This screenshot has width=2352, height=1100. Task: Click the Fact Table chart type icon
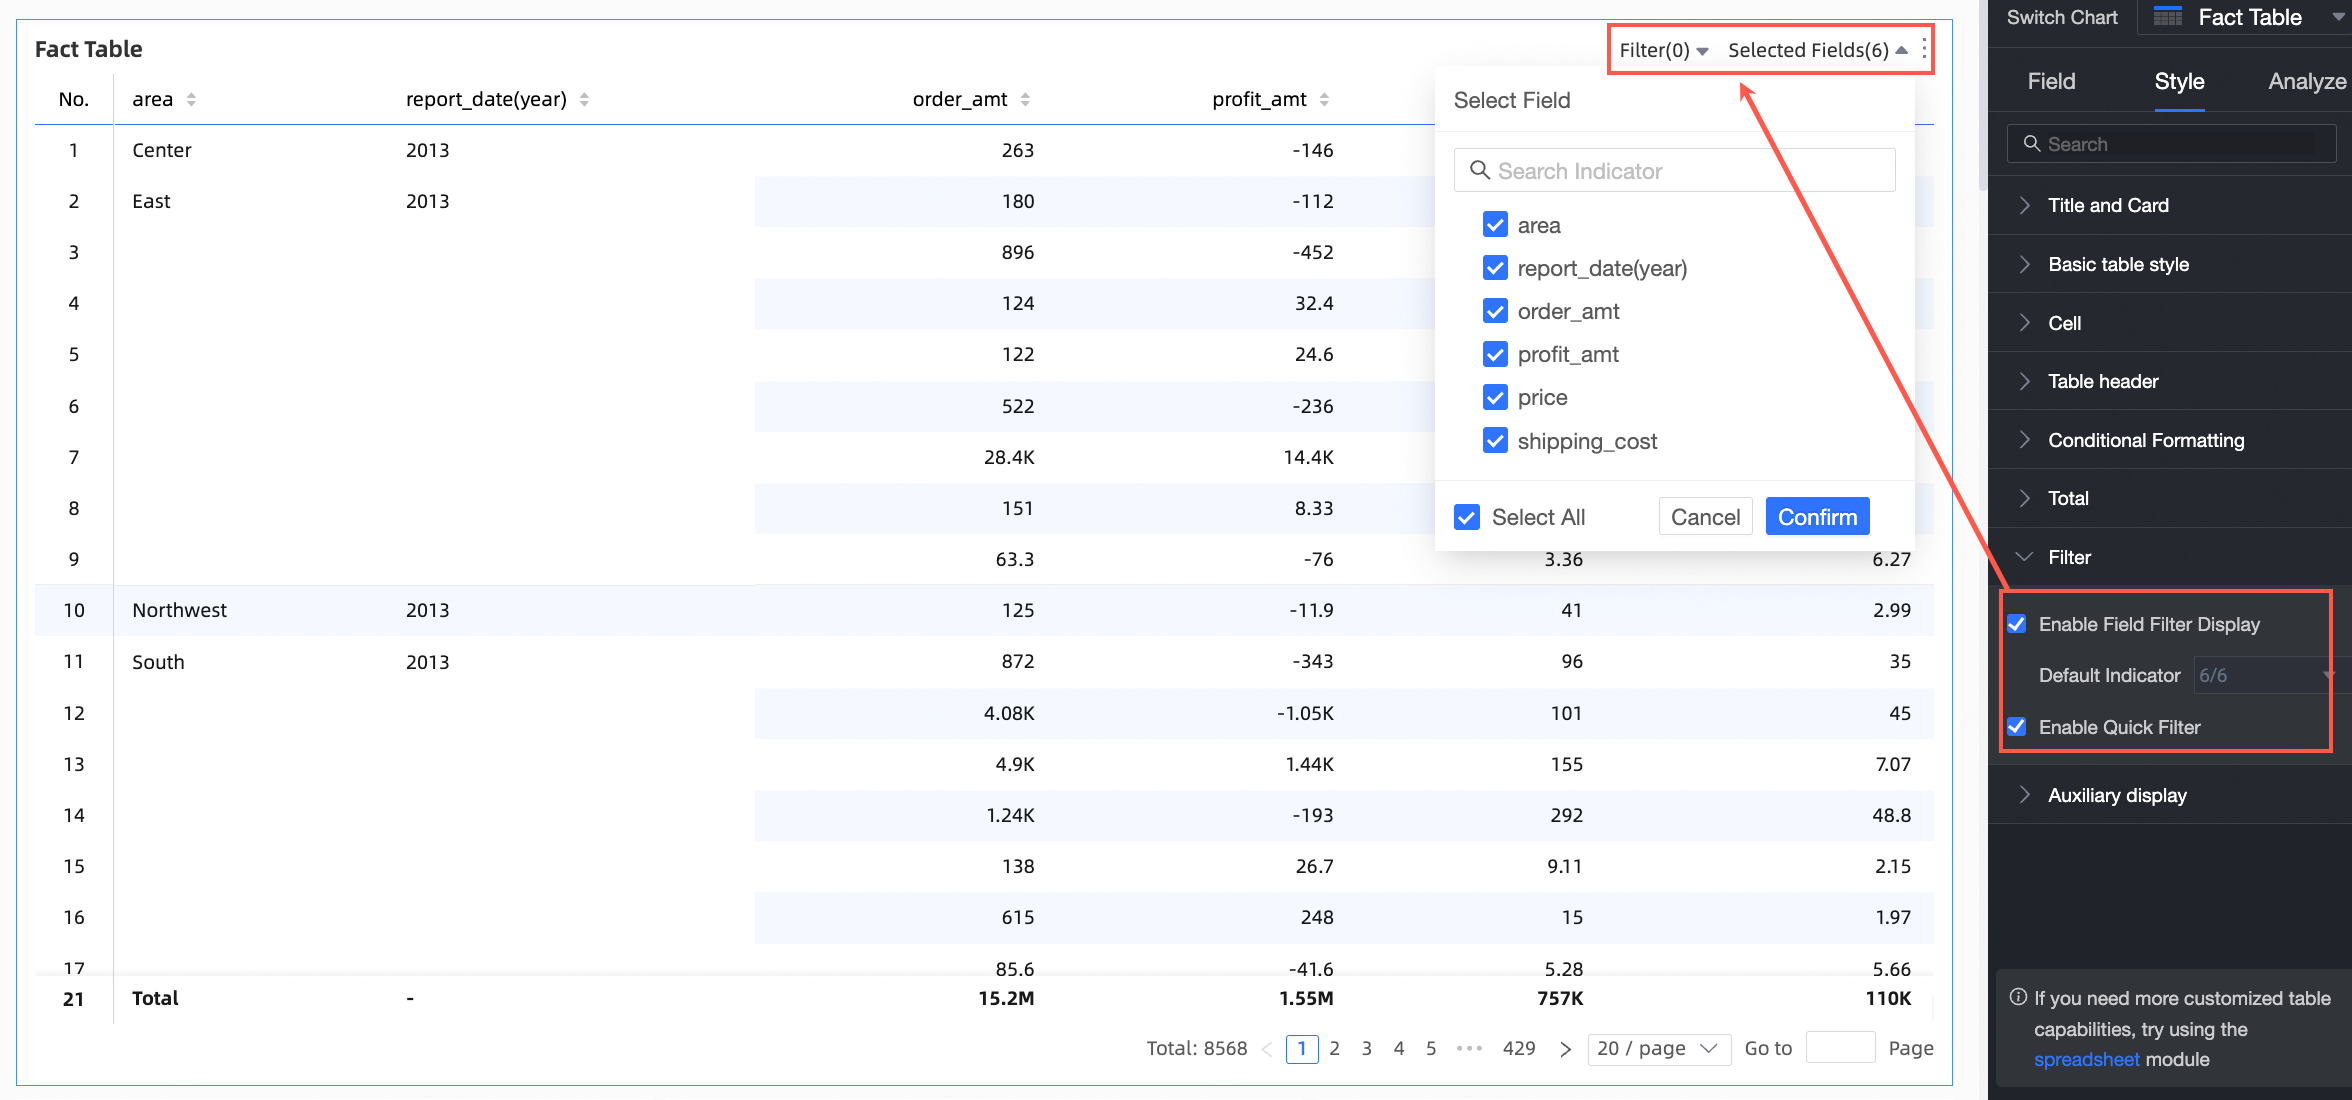tap(2168, 17)
